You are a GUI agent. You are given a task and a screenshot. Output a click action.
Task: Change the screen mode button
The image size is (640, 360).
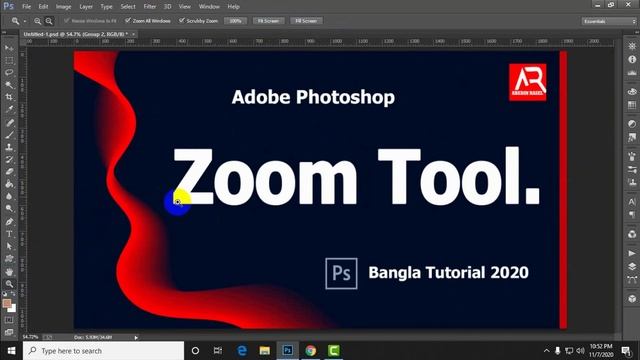[x=9, y=332]
